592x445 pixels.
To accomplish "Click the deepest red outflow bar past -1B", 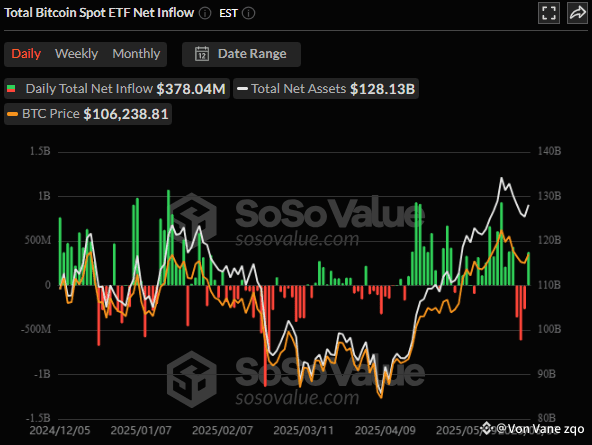I will pos(265,336).
